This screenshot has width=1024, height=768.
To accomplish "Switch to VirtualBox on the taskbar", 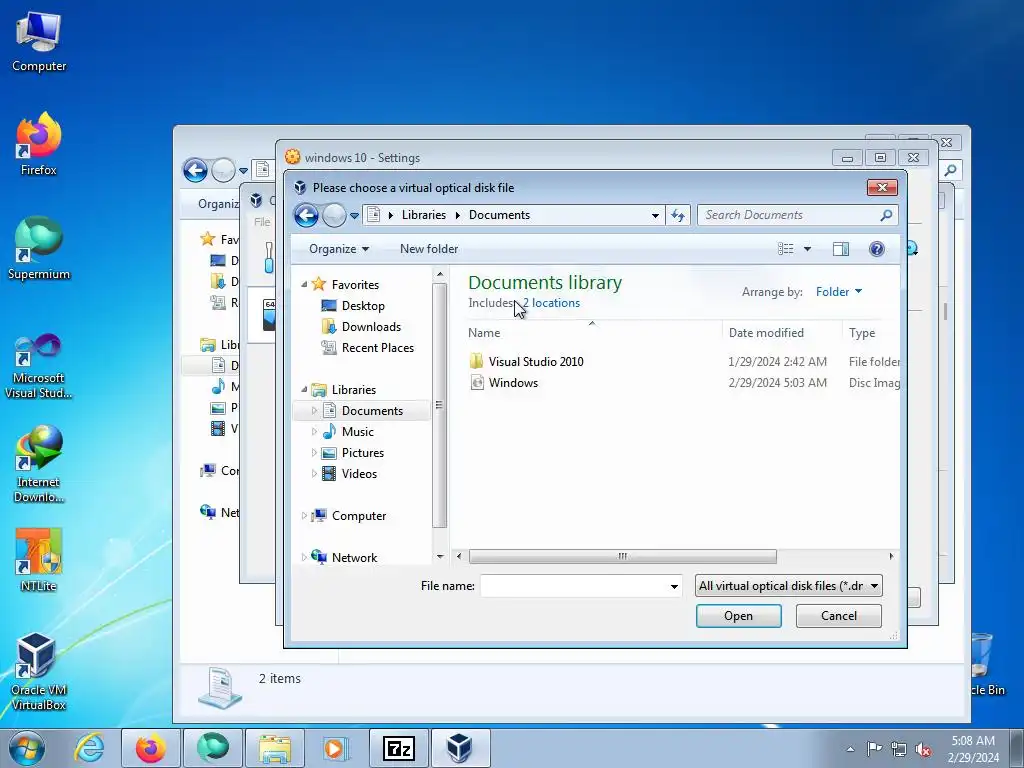I will (x=460, y=748).
